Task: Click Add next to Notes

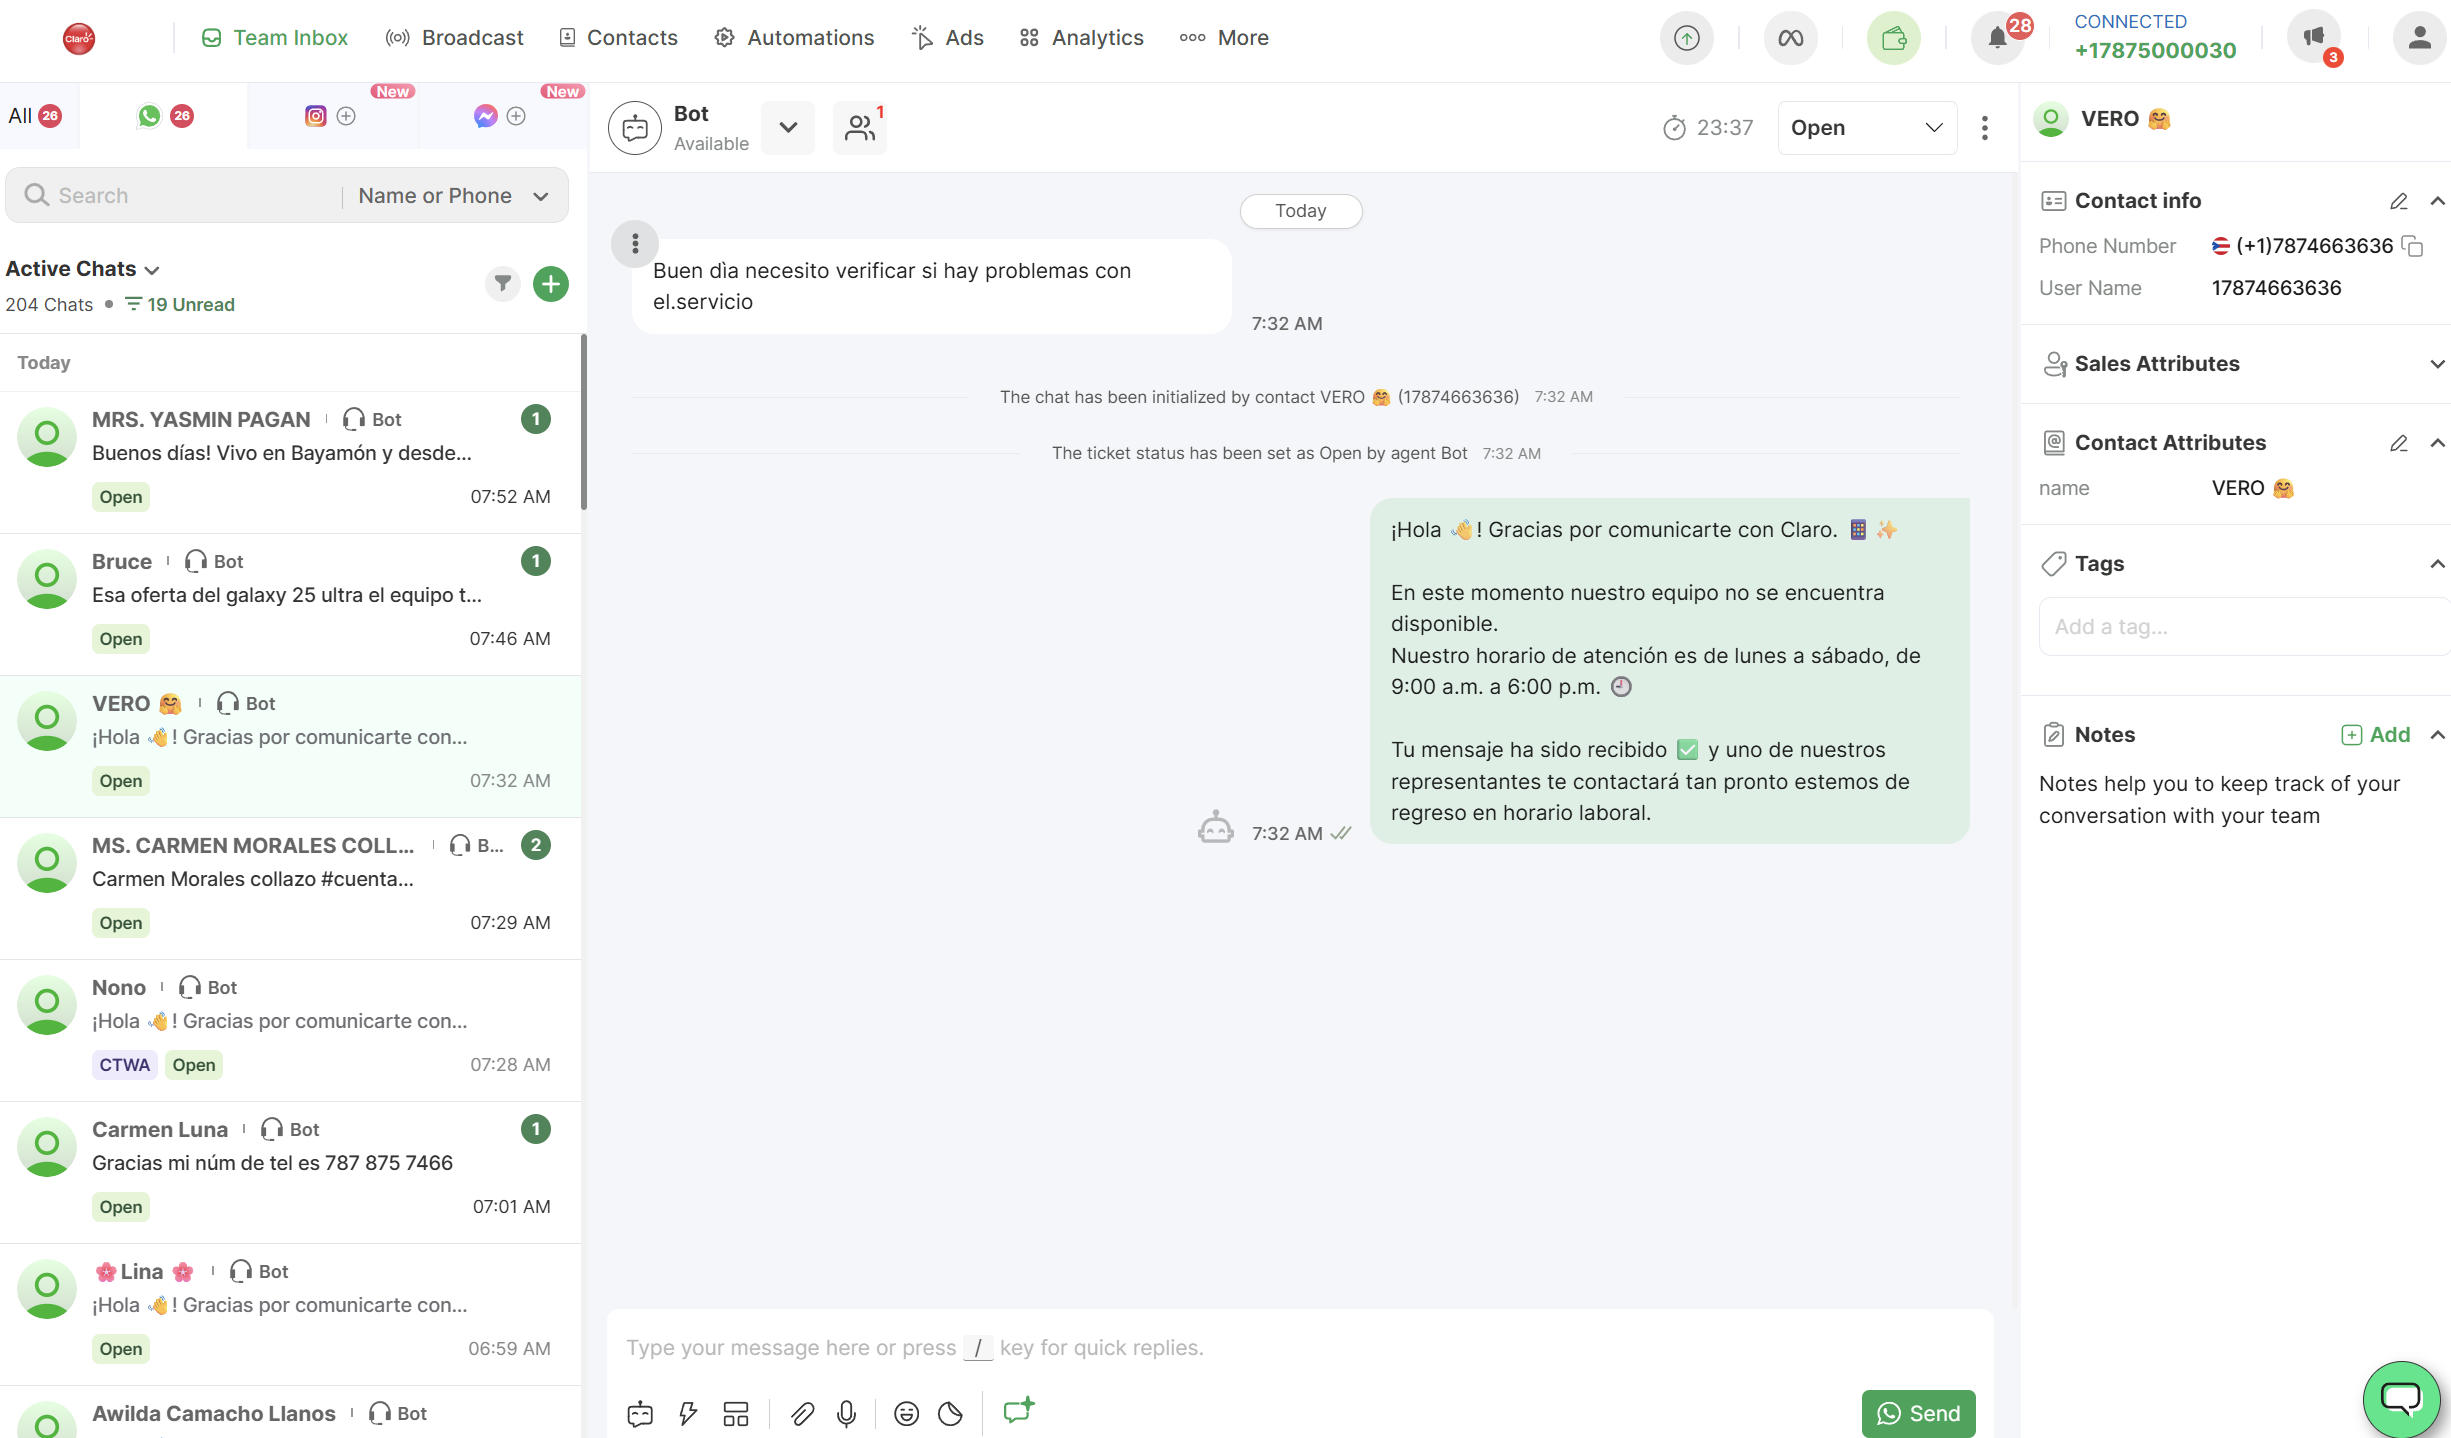Action: pos(2378,734)
